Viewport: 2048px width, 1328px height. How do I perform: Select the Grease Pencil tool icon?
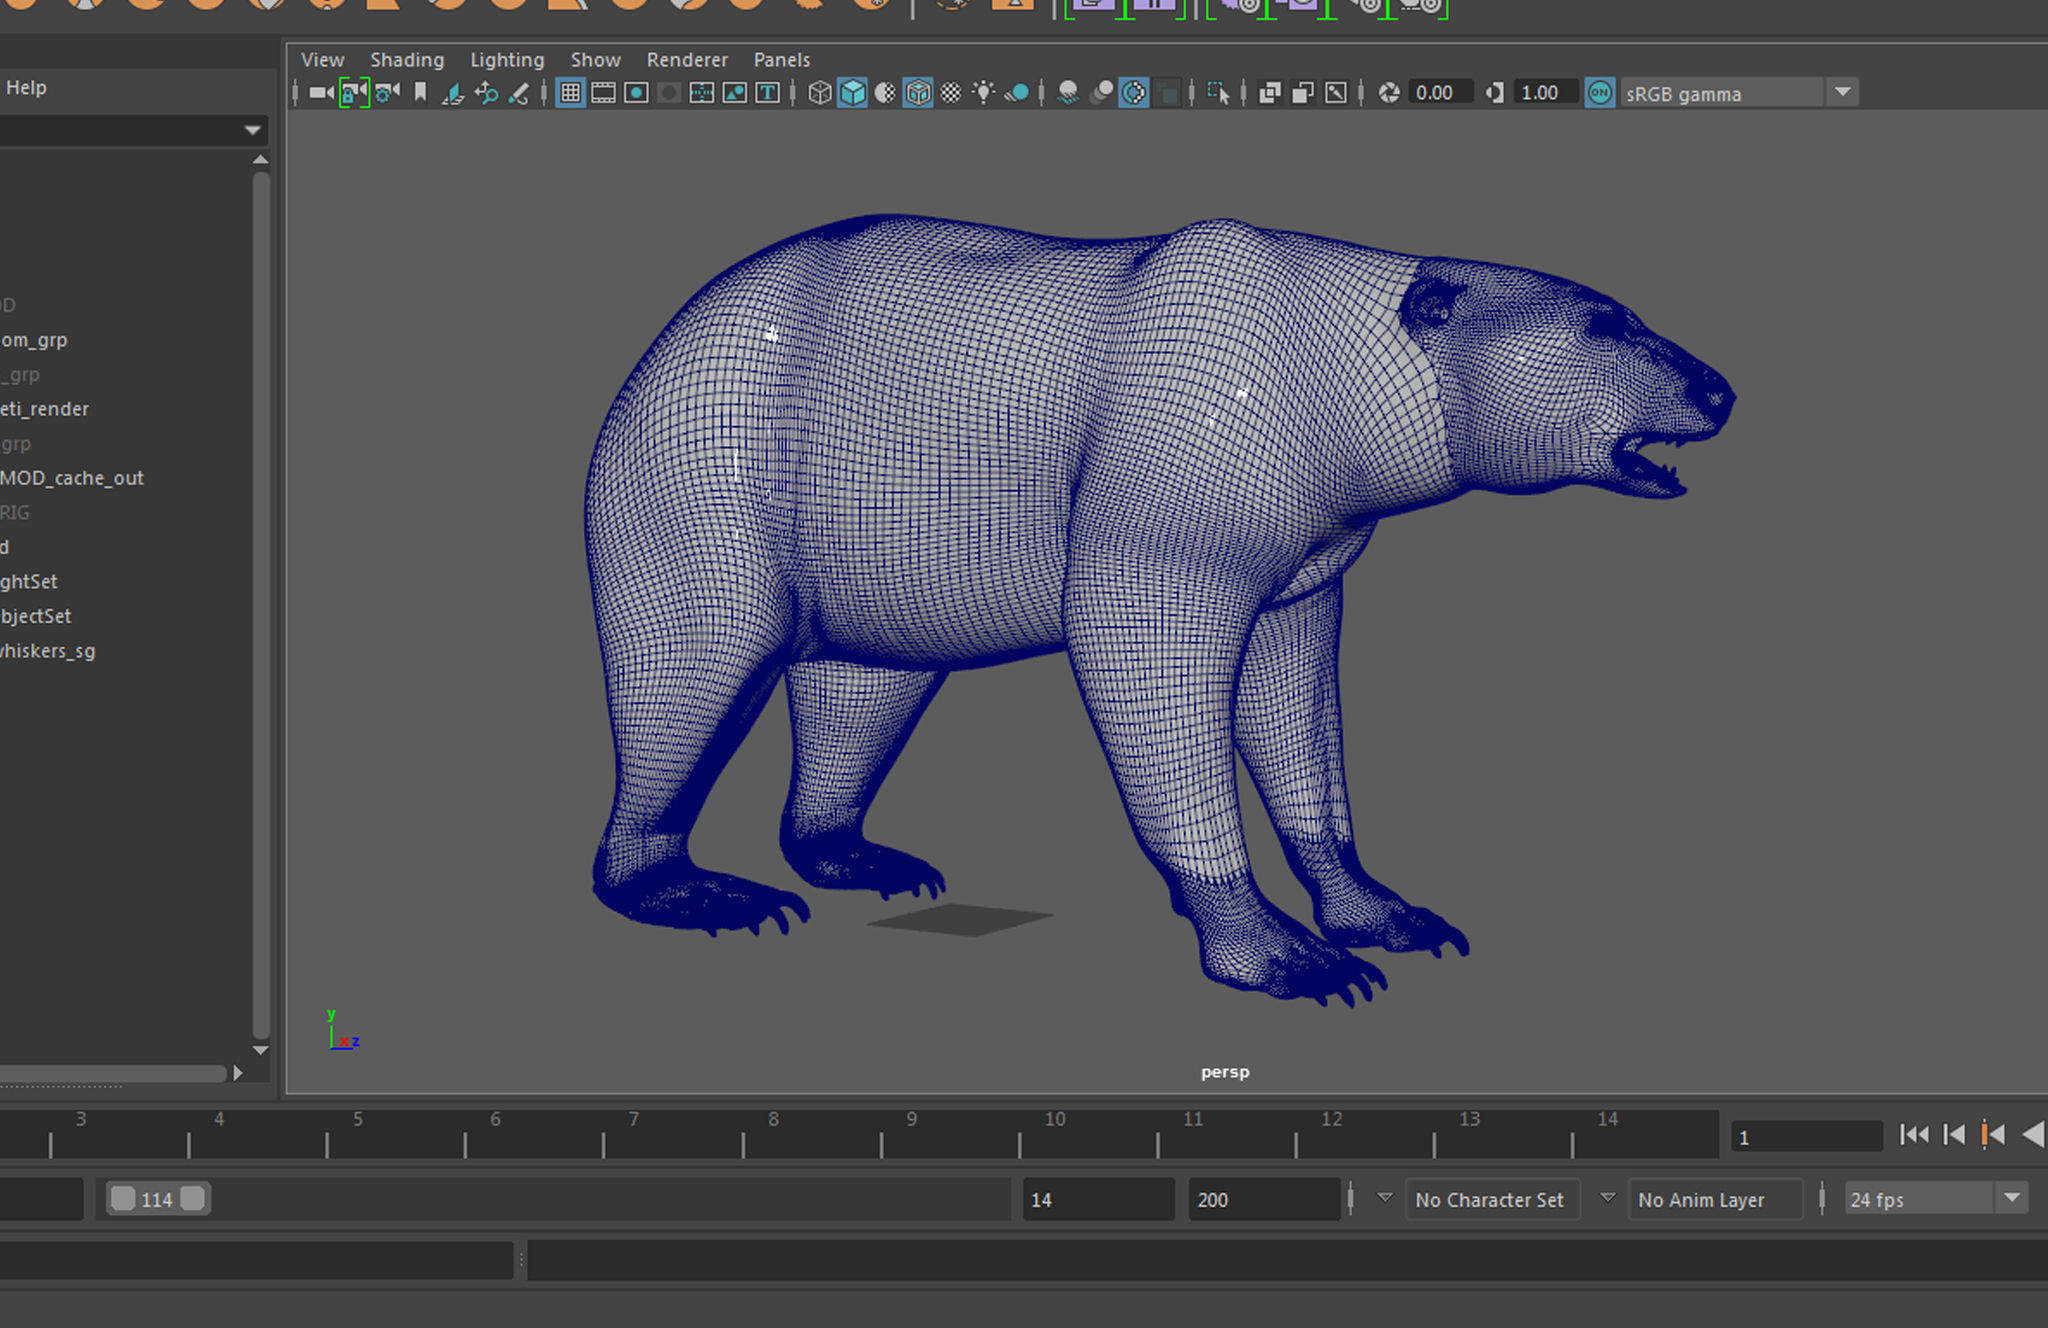518,93
